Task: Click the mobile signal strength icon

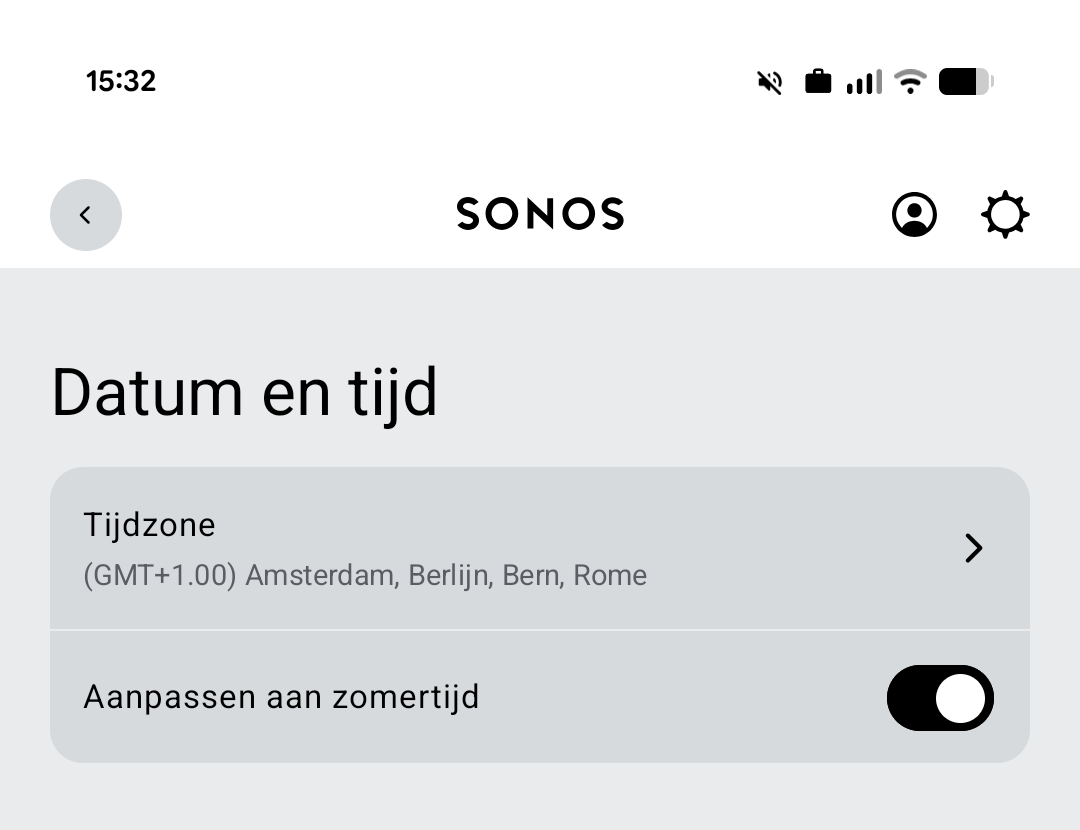Action: tap(861, 81)
